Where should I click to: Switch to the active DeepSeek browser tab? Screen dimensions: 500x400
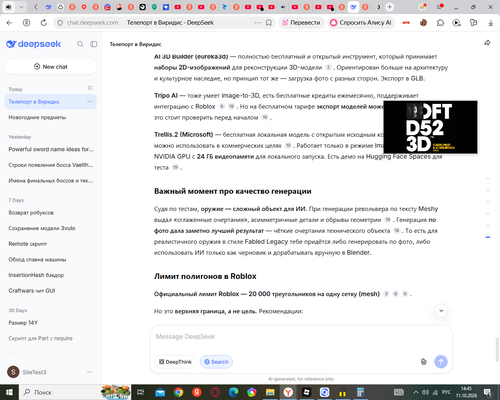point(353,7)
